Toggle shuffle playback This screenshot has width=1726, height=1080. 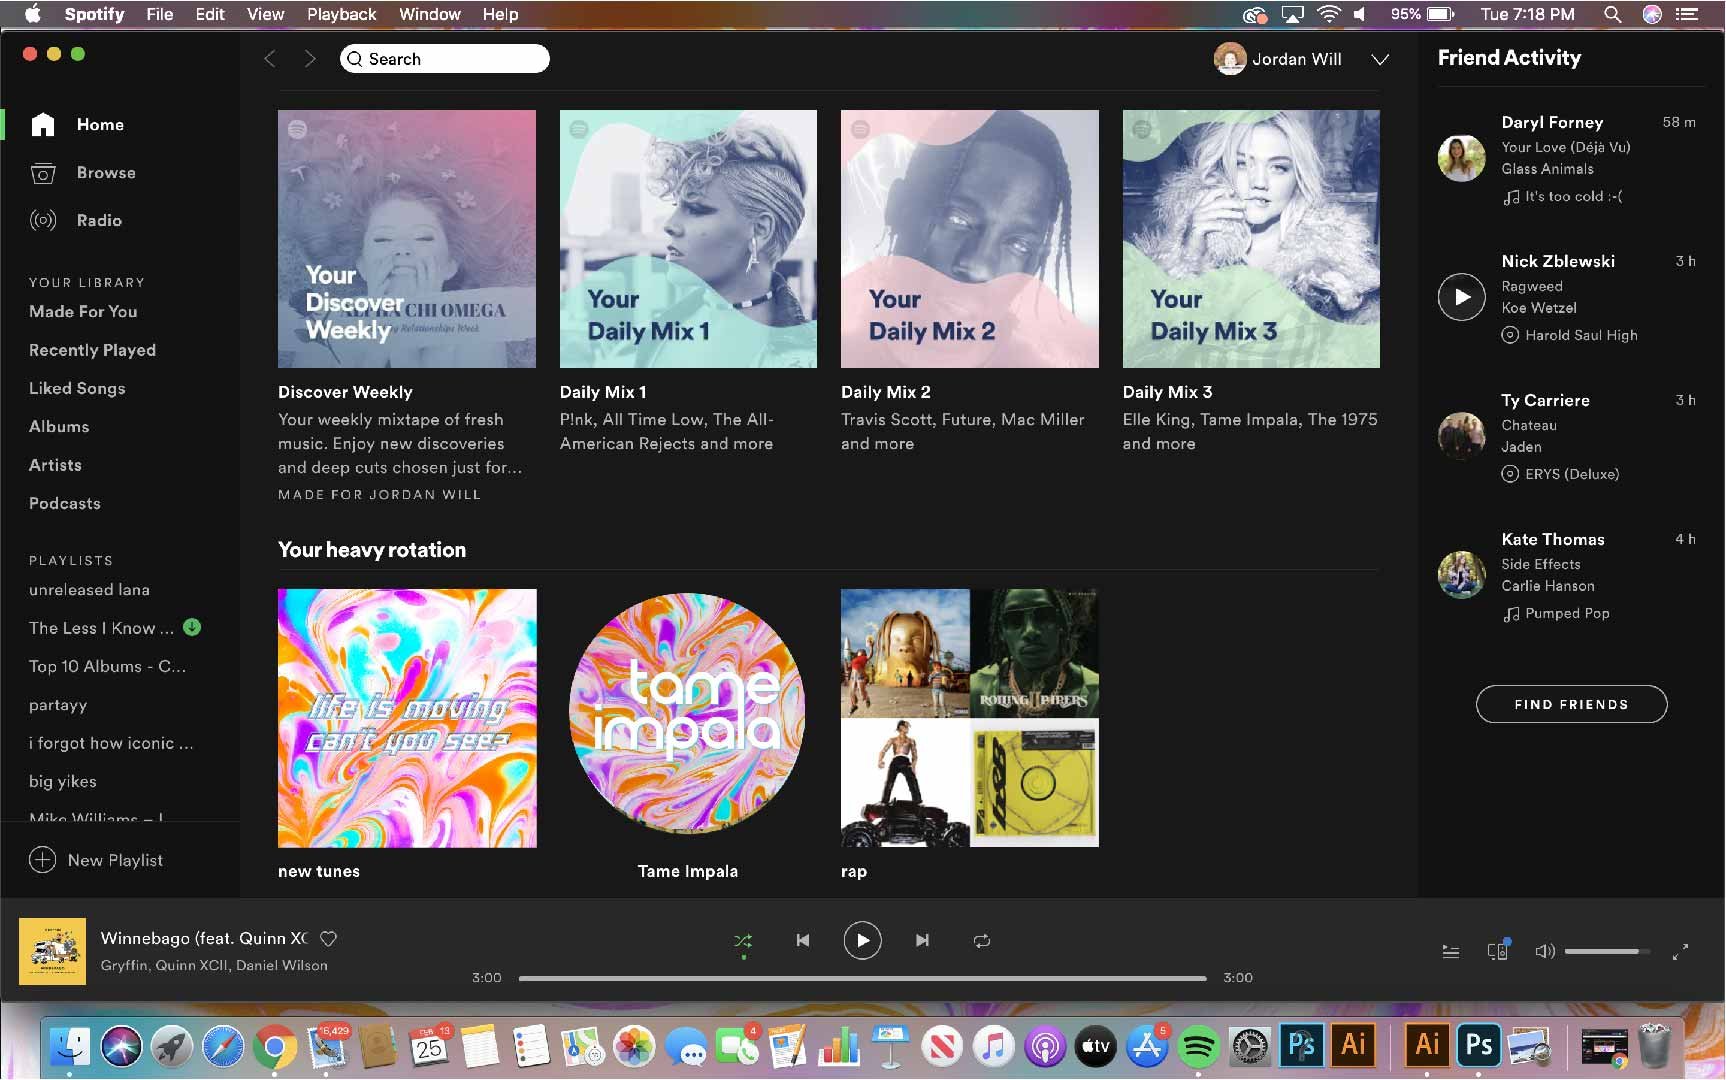coord(743,941)
